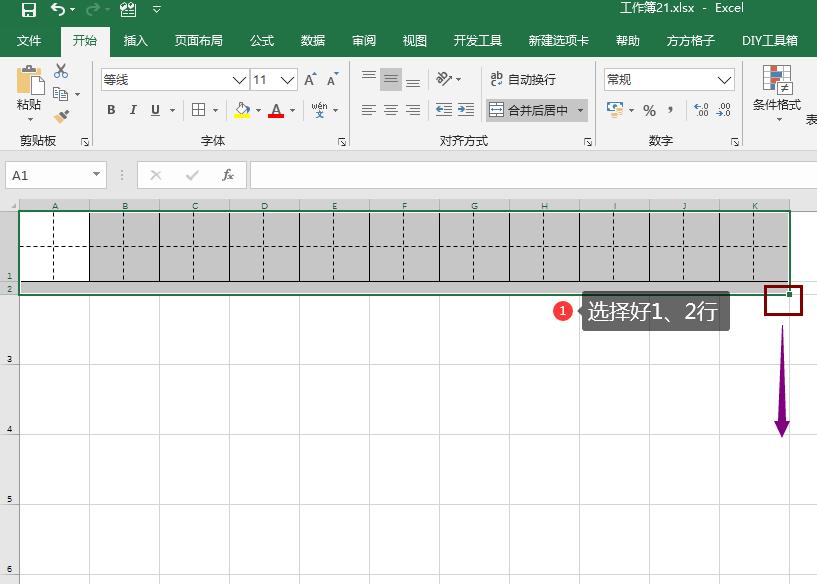Click the percent style icon
This screenshot has width=817, height=584.
[x=651, y=110]
